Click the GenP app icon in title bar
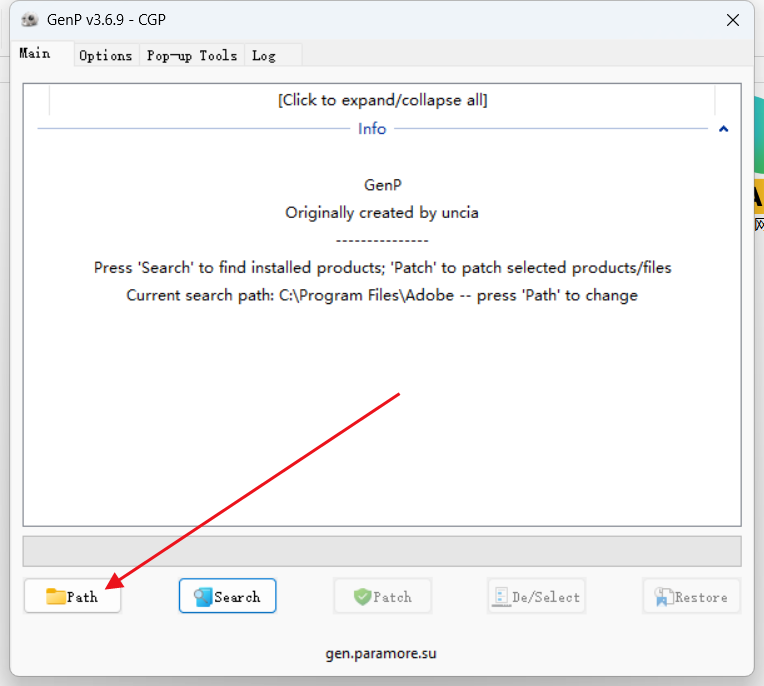The height and width of the screenshot is (686, 764). 30,20
